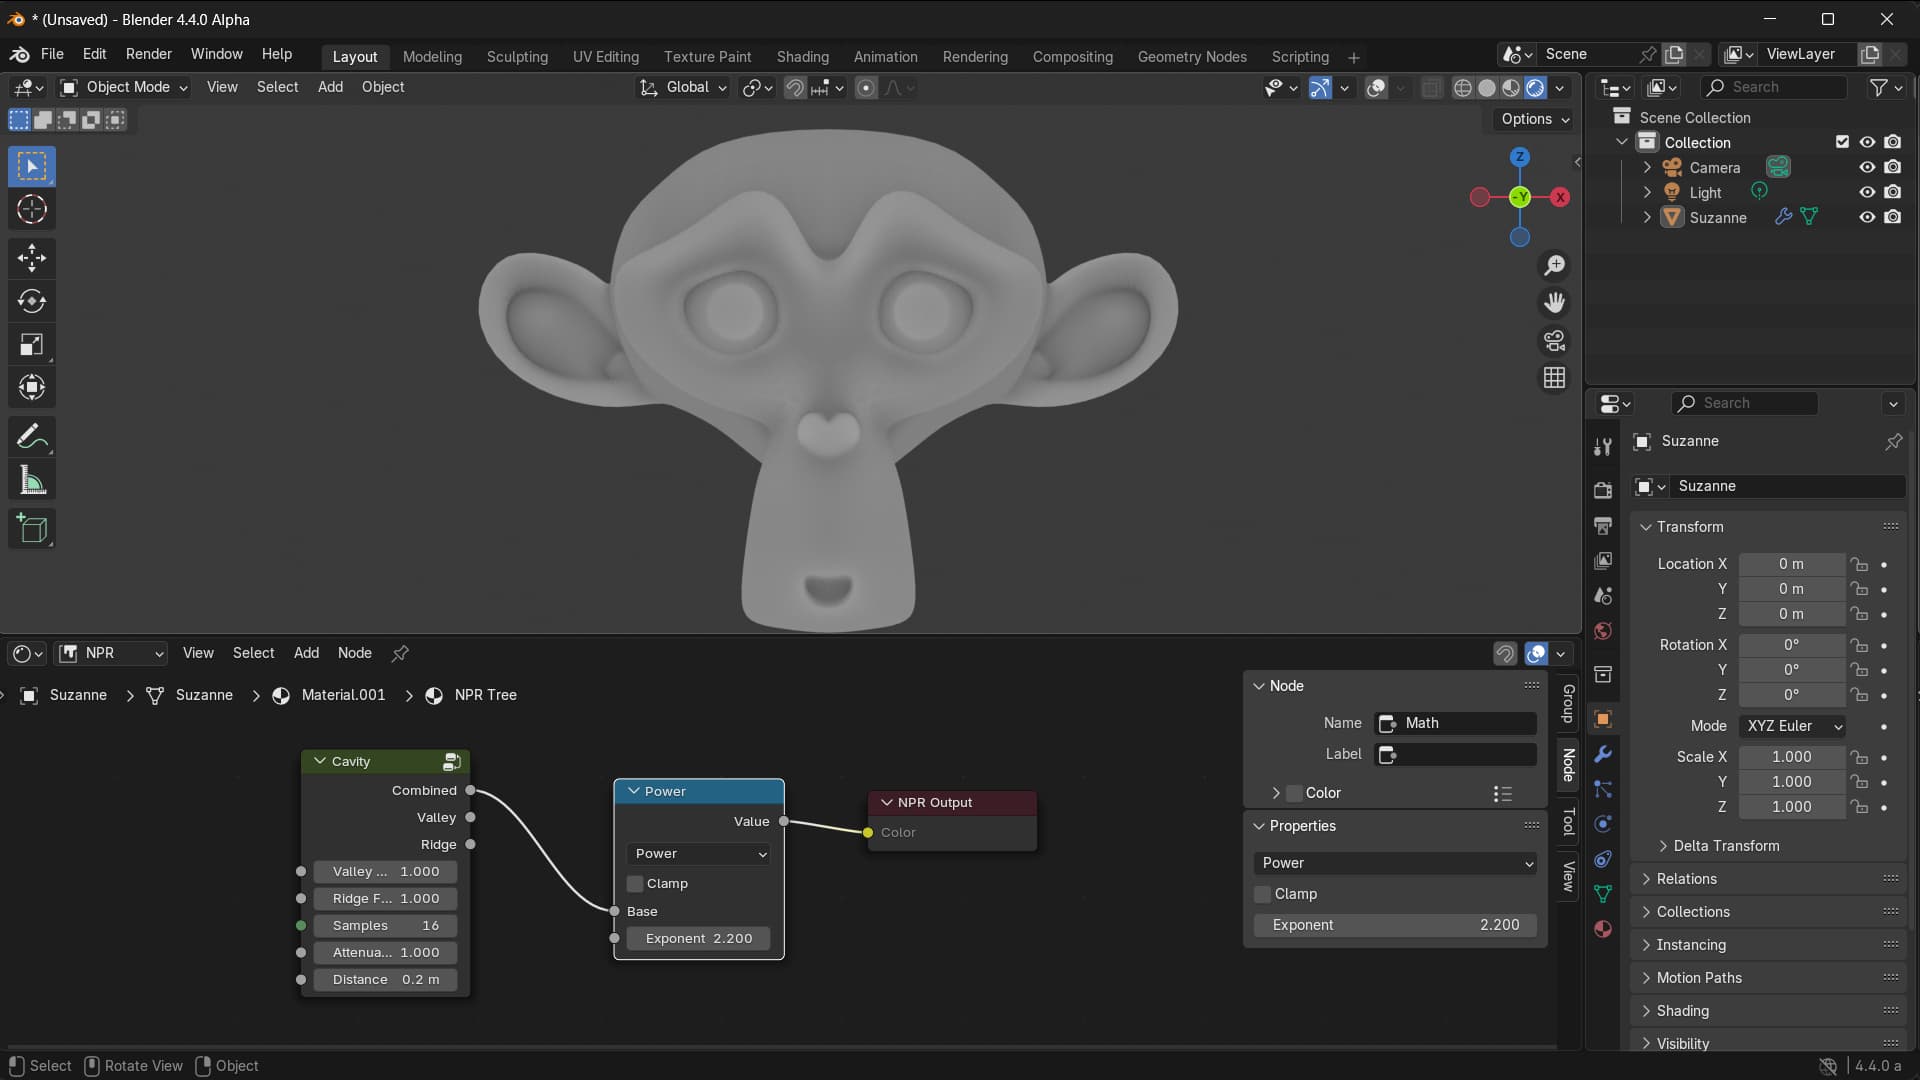
Task: Add a new workspace tab
Action: pos(1354,58)
